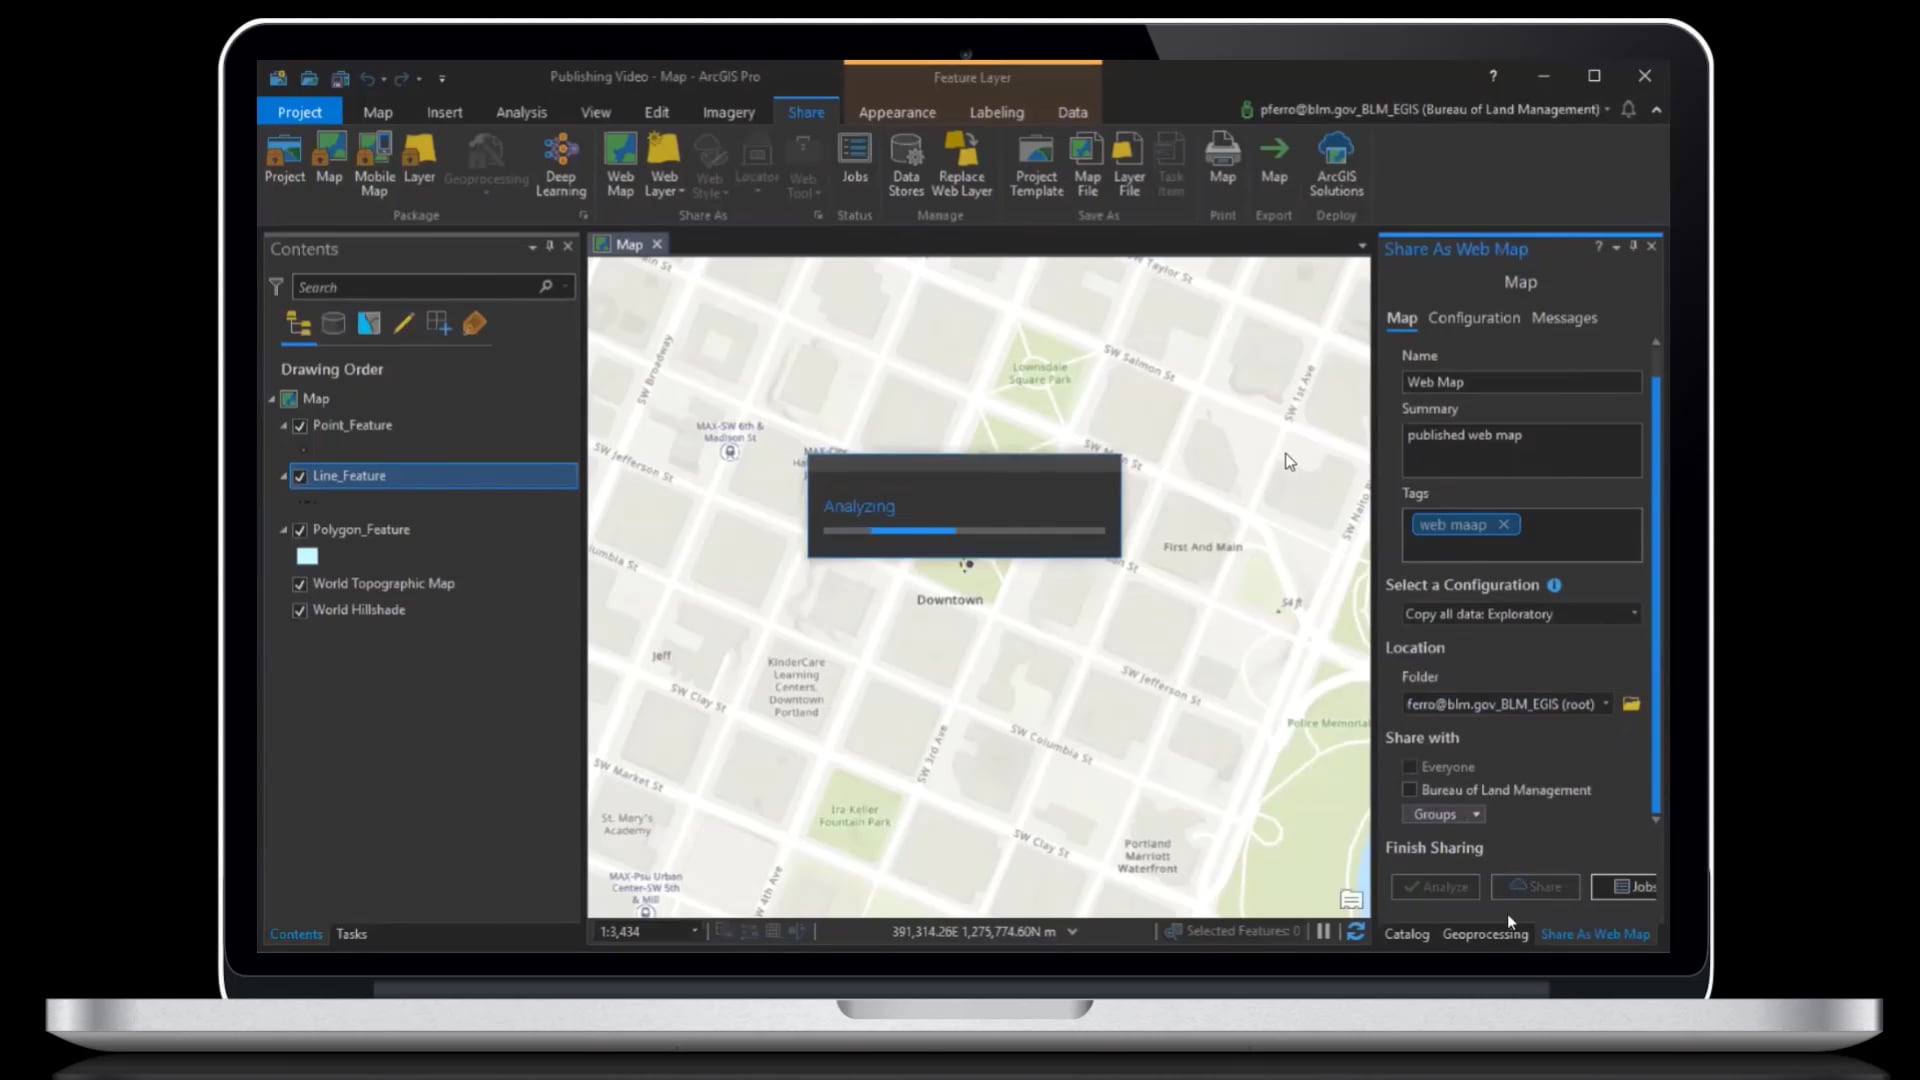Open the Groups dropdown
Screen dimensions: 1920x1080
[1443, 815]
